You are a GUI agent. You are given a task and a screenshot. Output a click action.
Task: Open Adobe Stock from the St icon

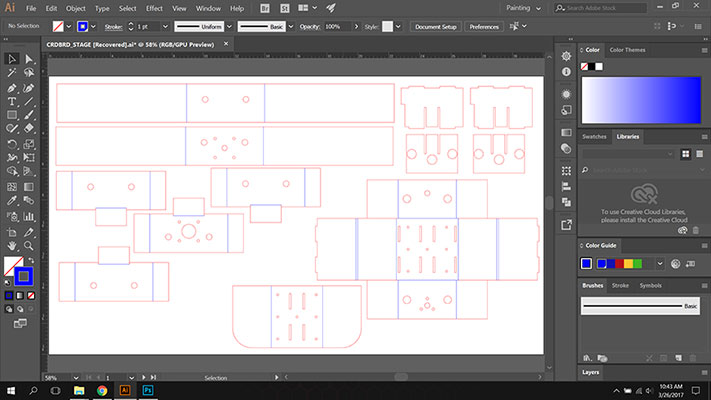(284, 8)
